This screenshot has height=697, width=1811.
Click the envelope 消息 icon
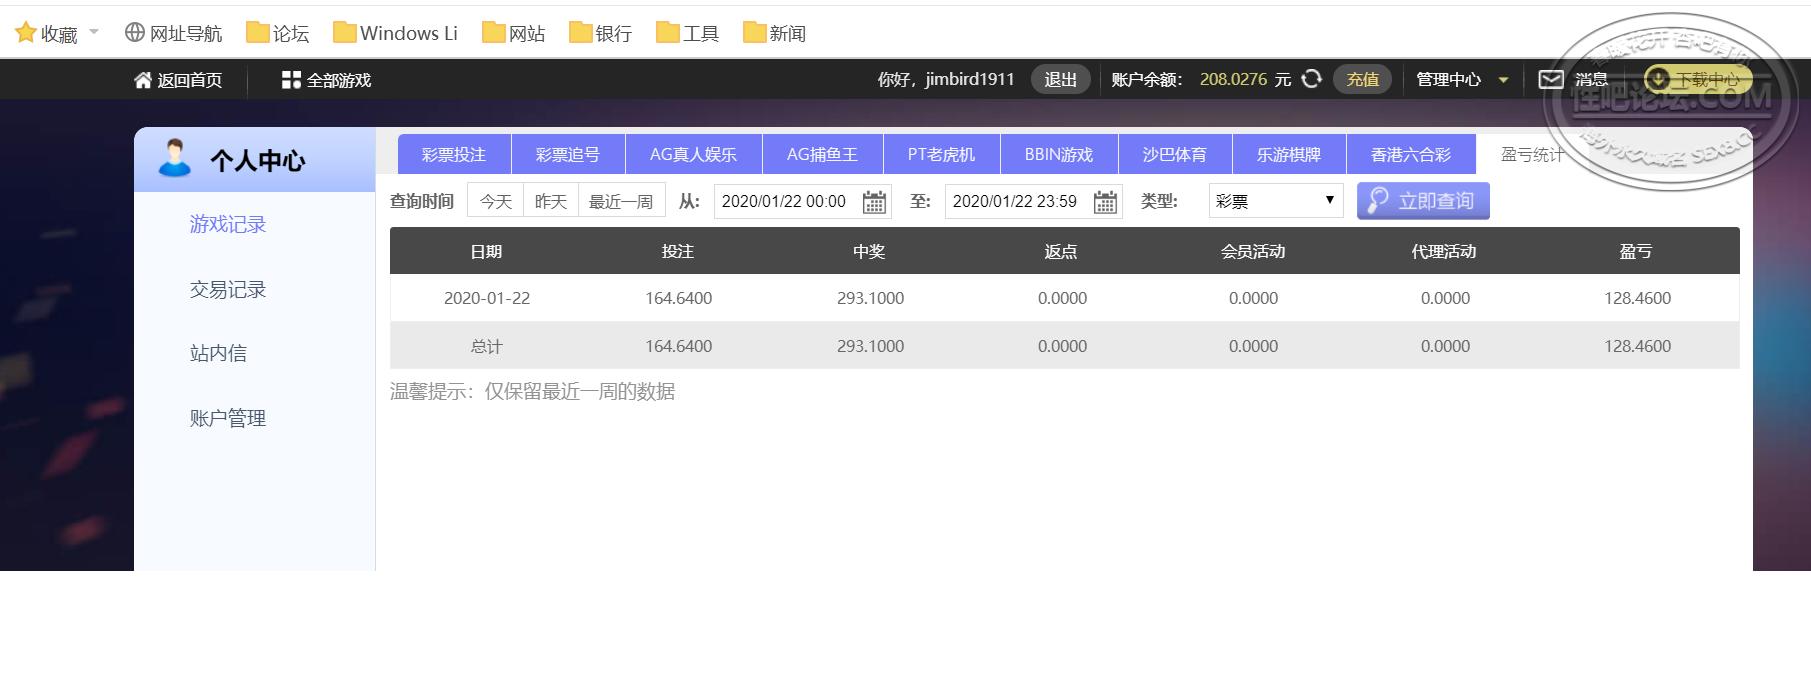coord(1551,79)
